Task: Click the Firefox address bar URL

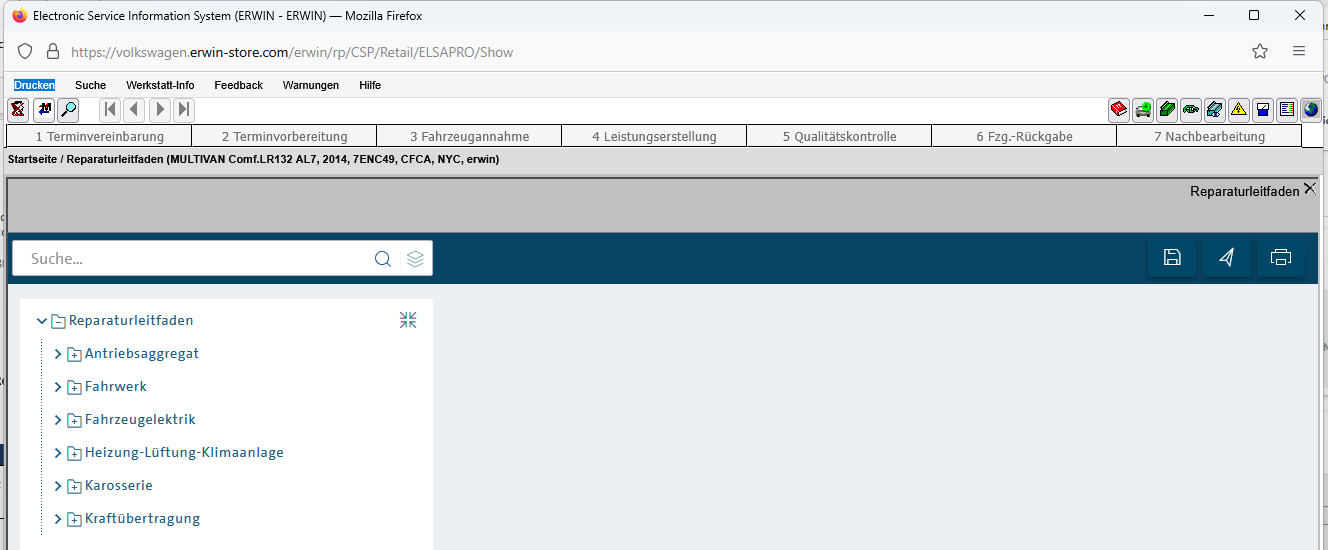Action: [x=292, y=52]
